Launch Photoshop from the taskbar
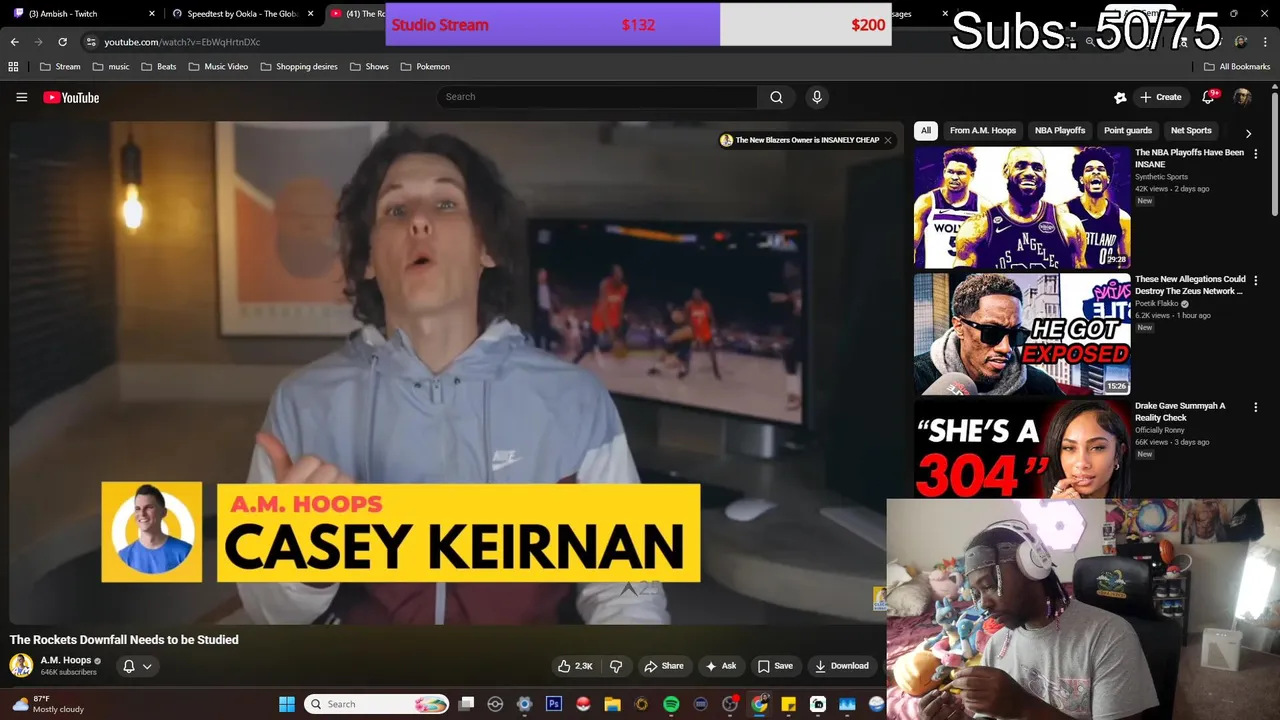This screenshot has width=1280, height=720. 554,704
